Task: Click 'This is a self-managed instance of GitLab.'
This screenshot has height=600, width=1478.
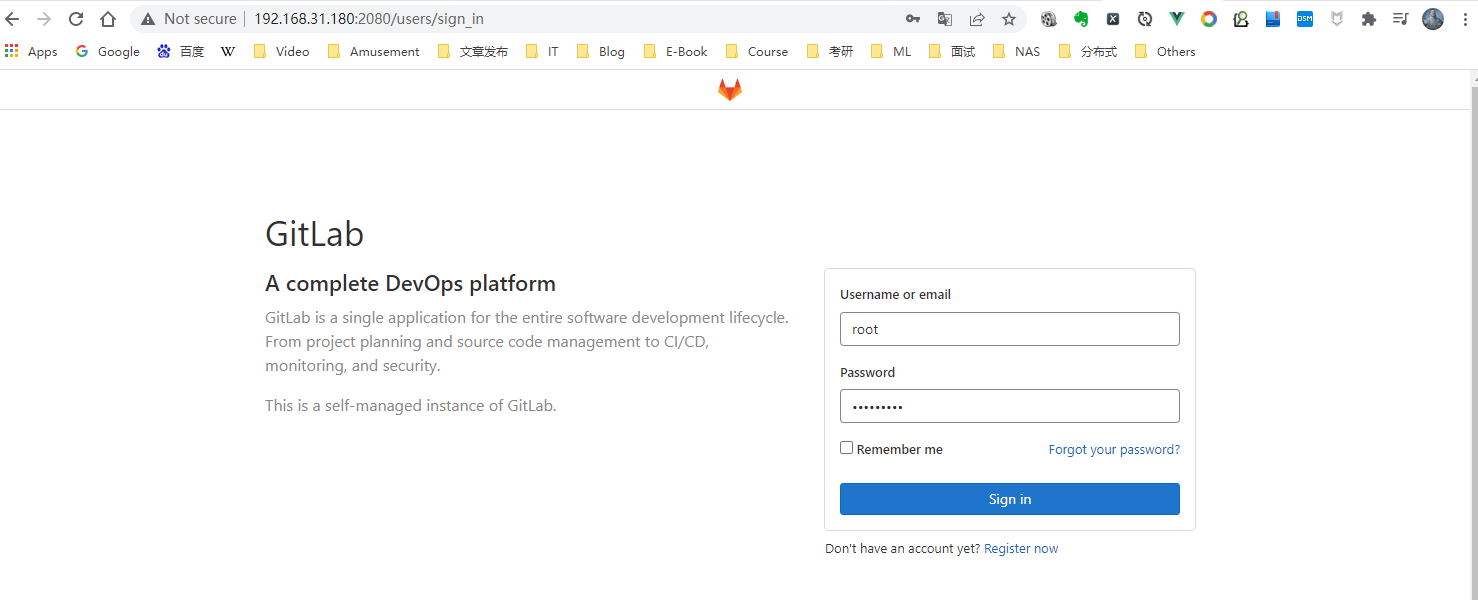Action: pyautogui.click(x=411, y=406)
